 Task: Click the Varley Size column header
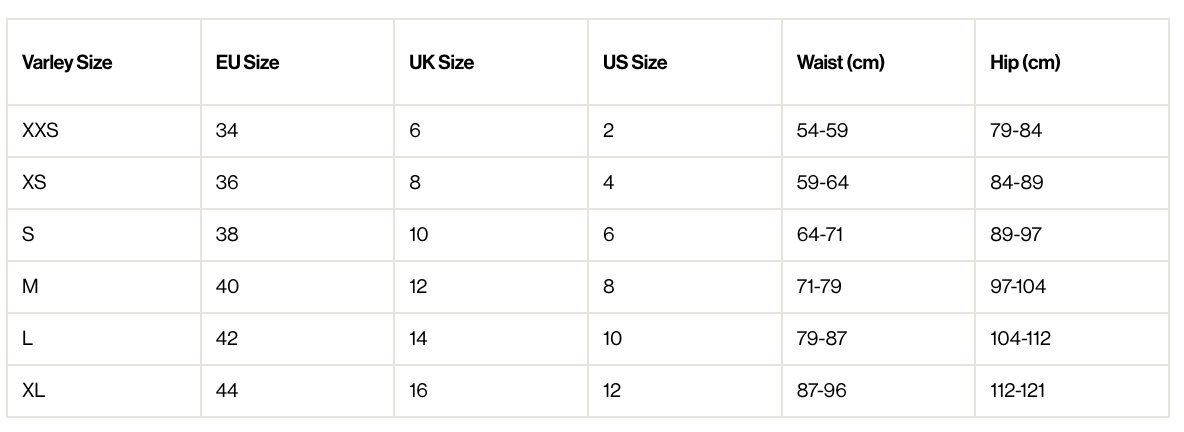click(x=67, y=63)
